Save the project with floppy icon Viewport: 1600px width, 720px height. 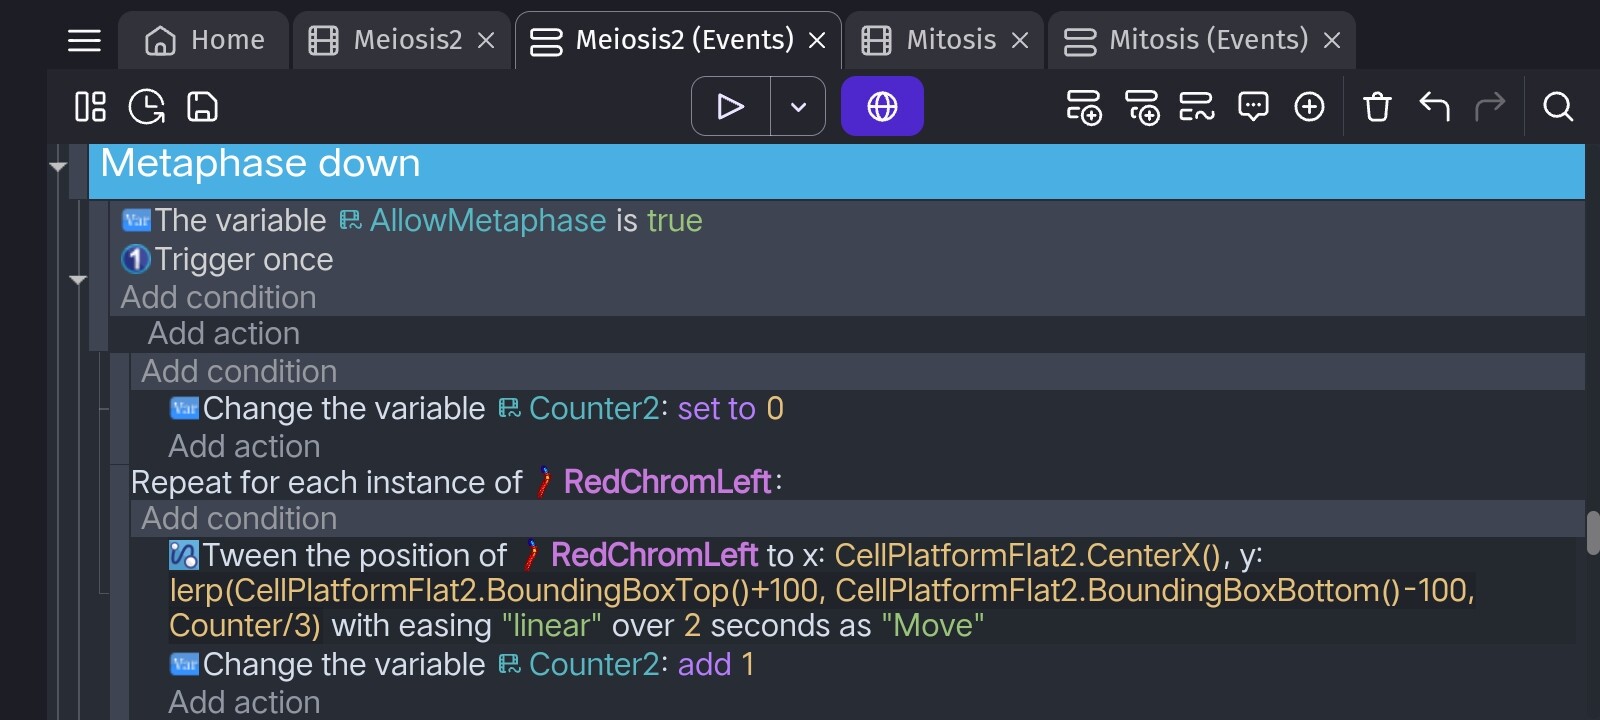point(202,106)
